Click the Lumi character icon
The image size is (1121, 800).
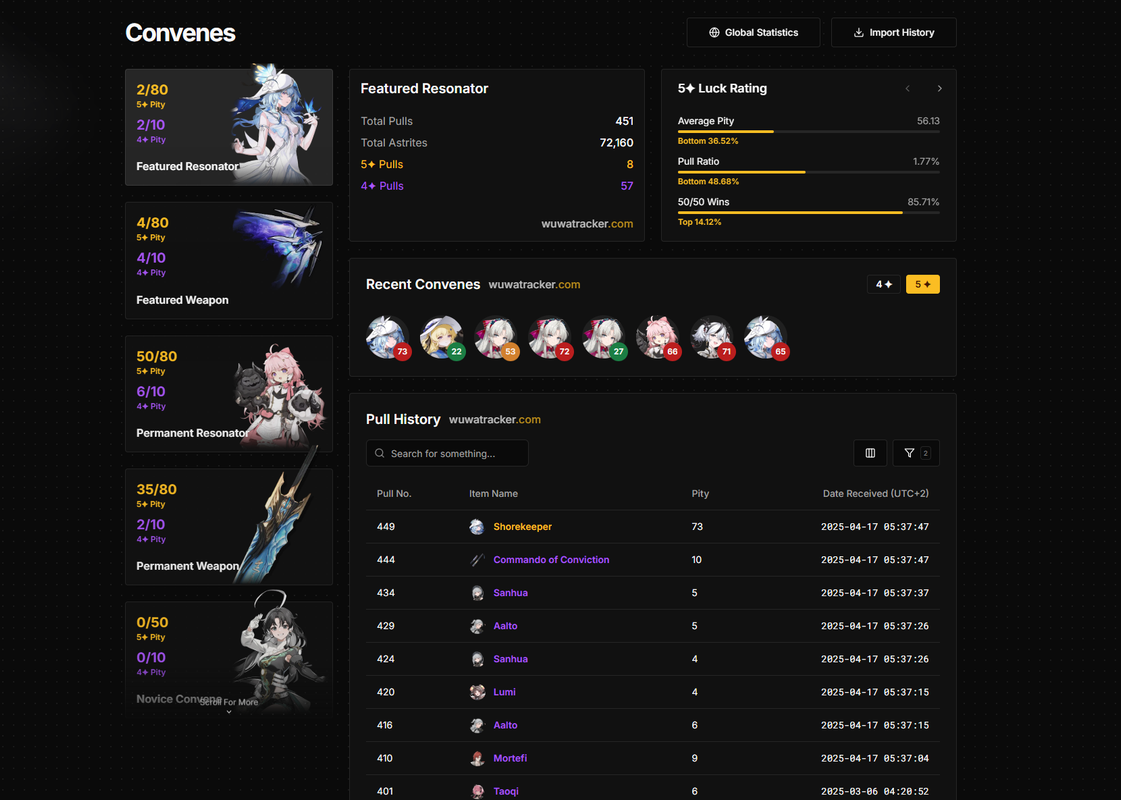477,692
